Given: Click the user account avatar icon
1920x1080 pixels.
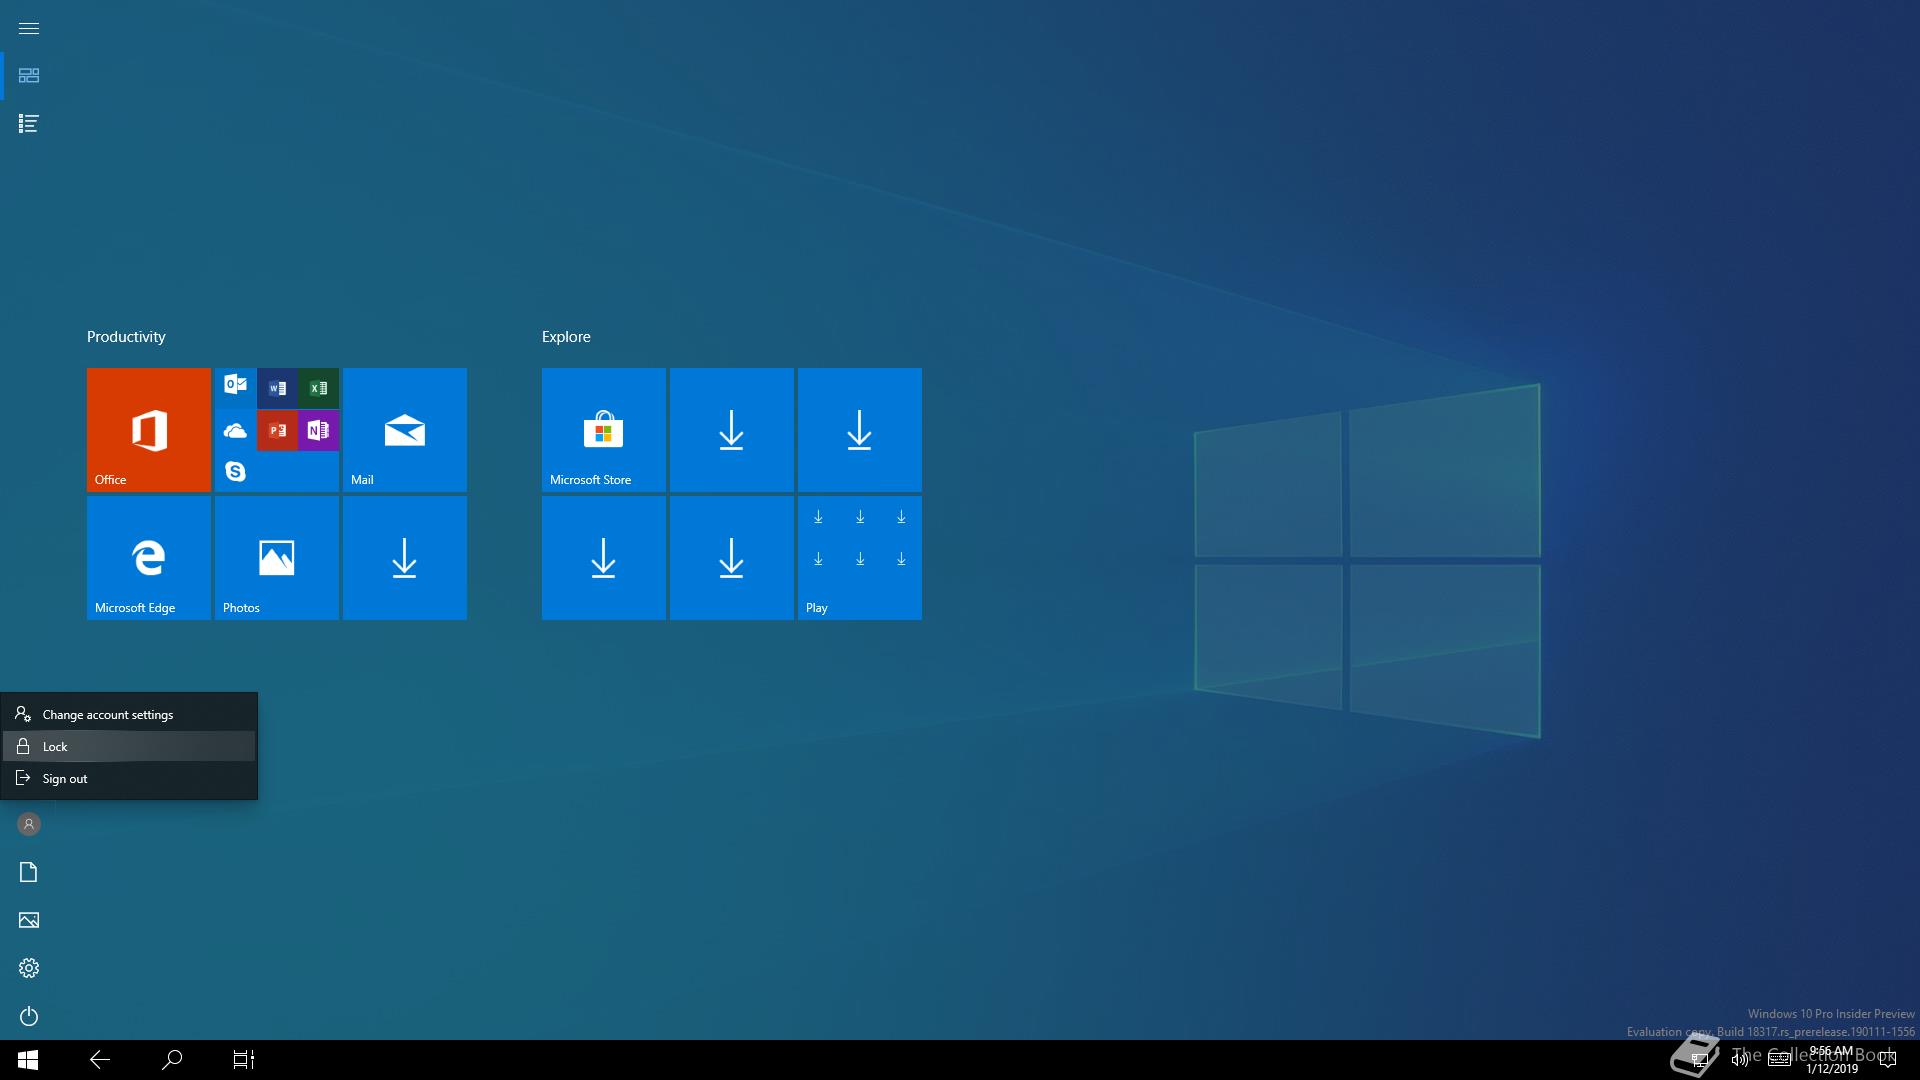Looking at the screenshot, I should (29, 824).
